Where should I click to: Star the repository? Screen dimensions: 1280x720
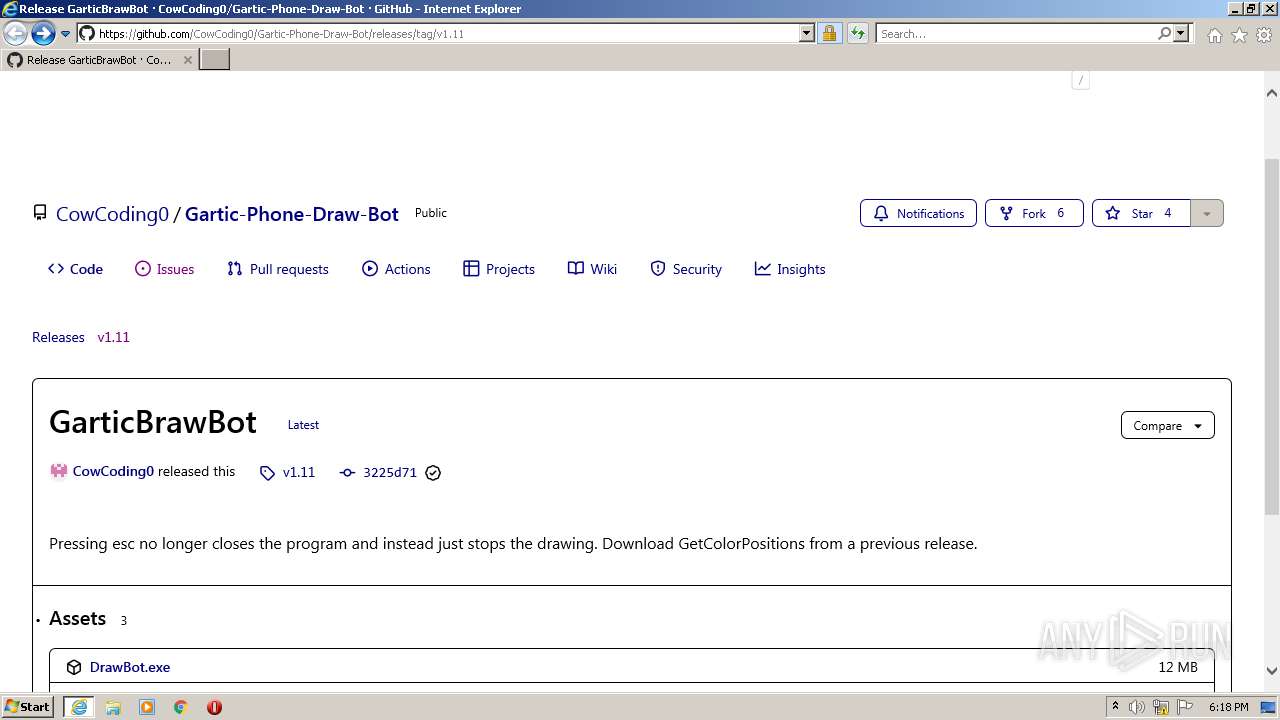click(1141, 213)
